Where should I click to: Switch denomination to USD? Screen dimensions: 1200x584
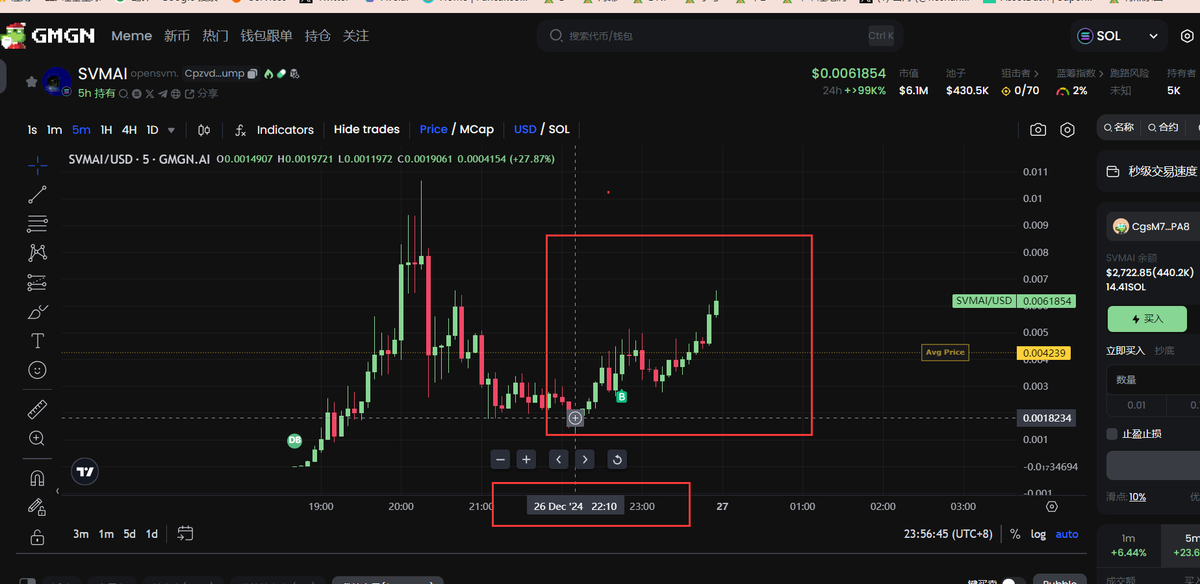pos(525,130)
